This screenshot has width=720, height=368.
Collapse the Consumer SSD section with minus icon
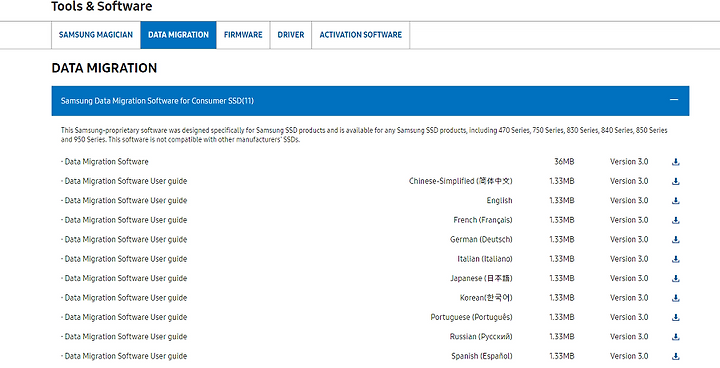674,100
